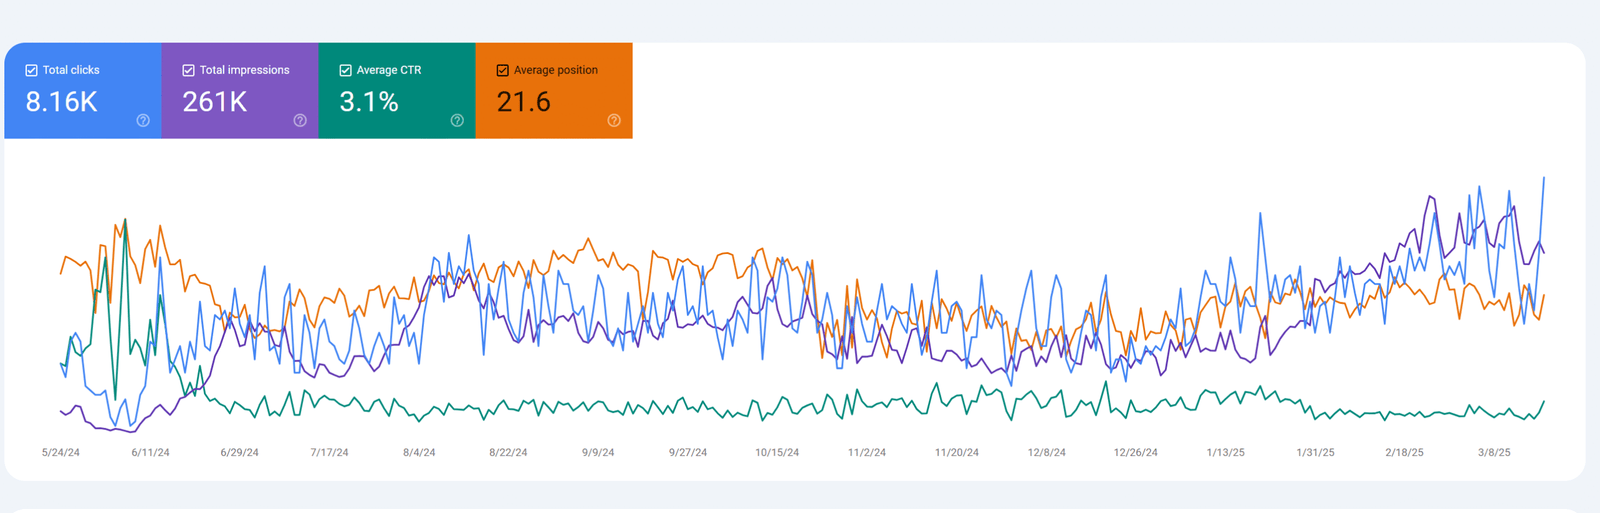Disable the Average CTR checkbox
The image size is (1600, 513).
(x=345, y=70)
